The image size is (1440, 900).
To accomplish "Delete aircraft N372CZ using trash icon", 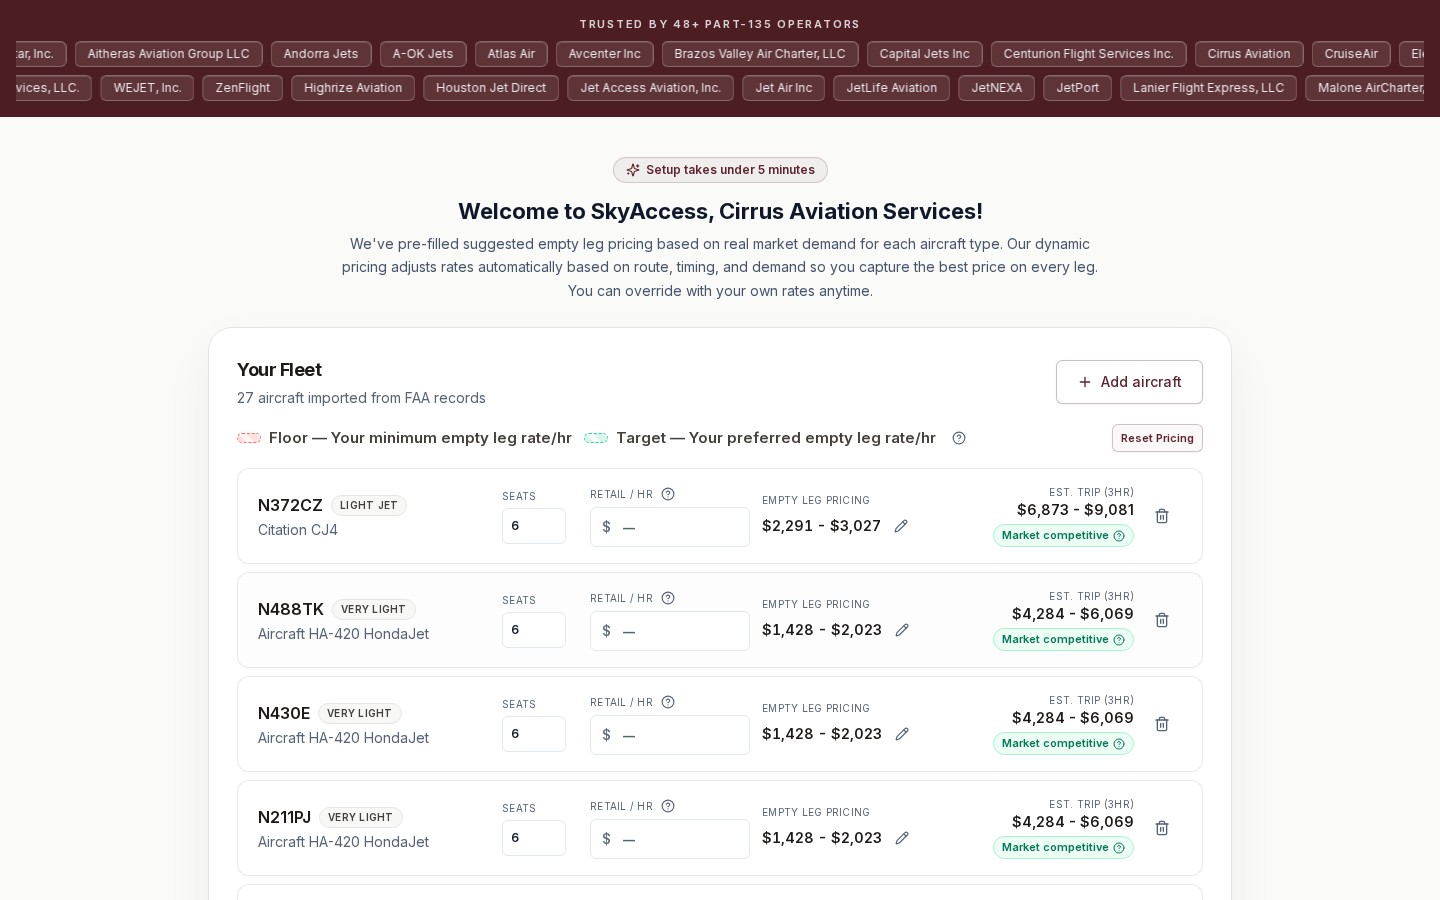I will click(x=1162, y=516).
